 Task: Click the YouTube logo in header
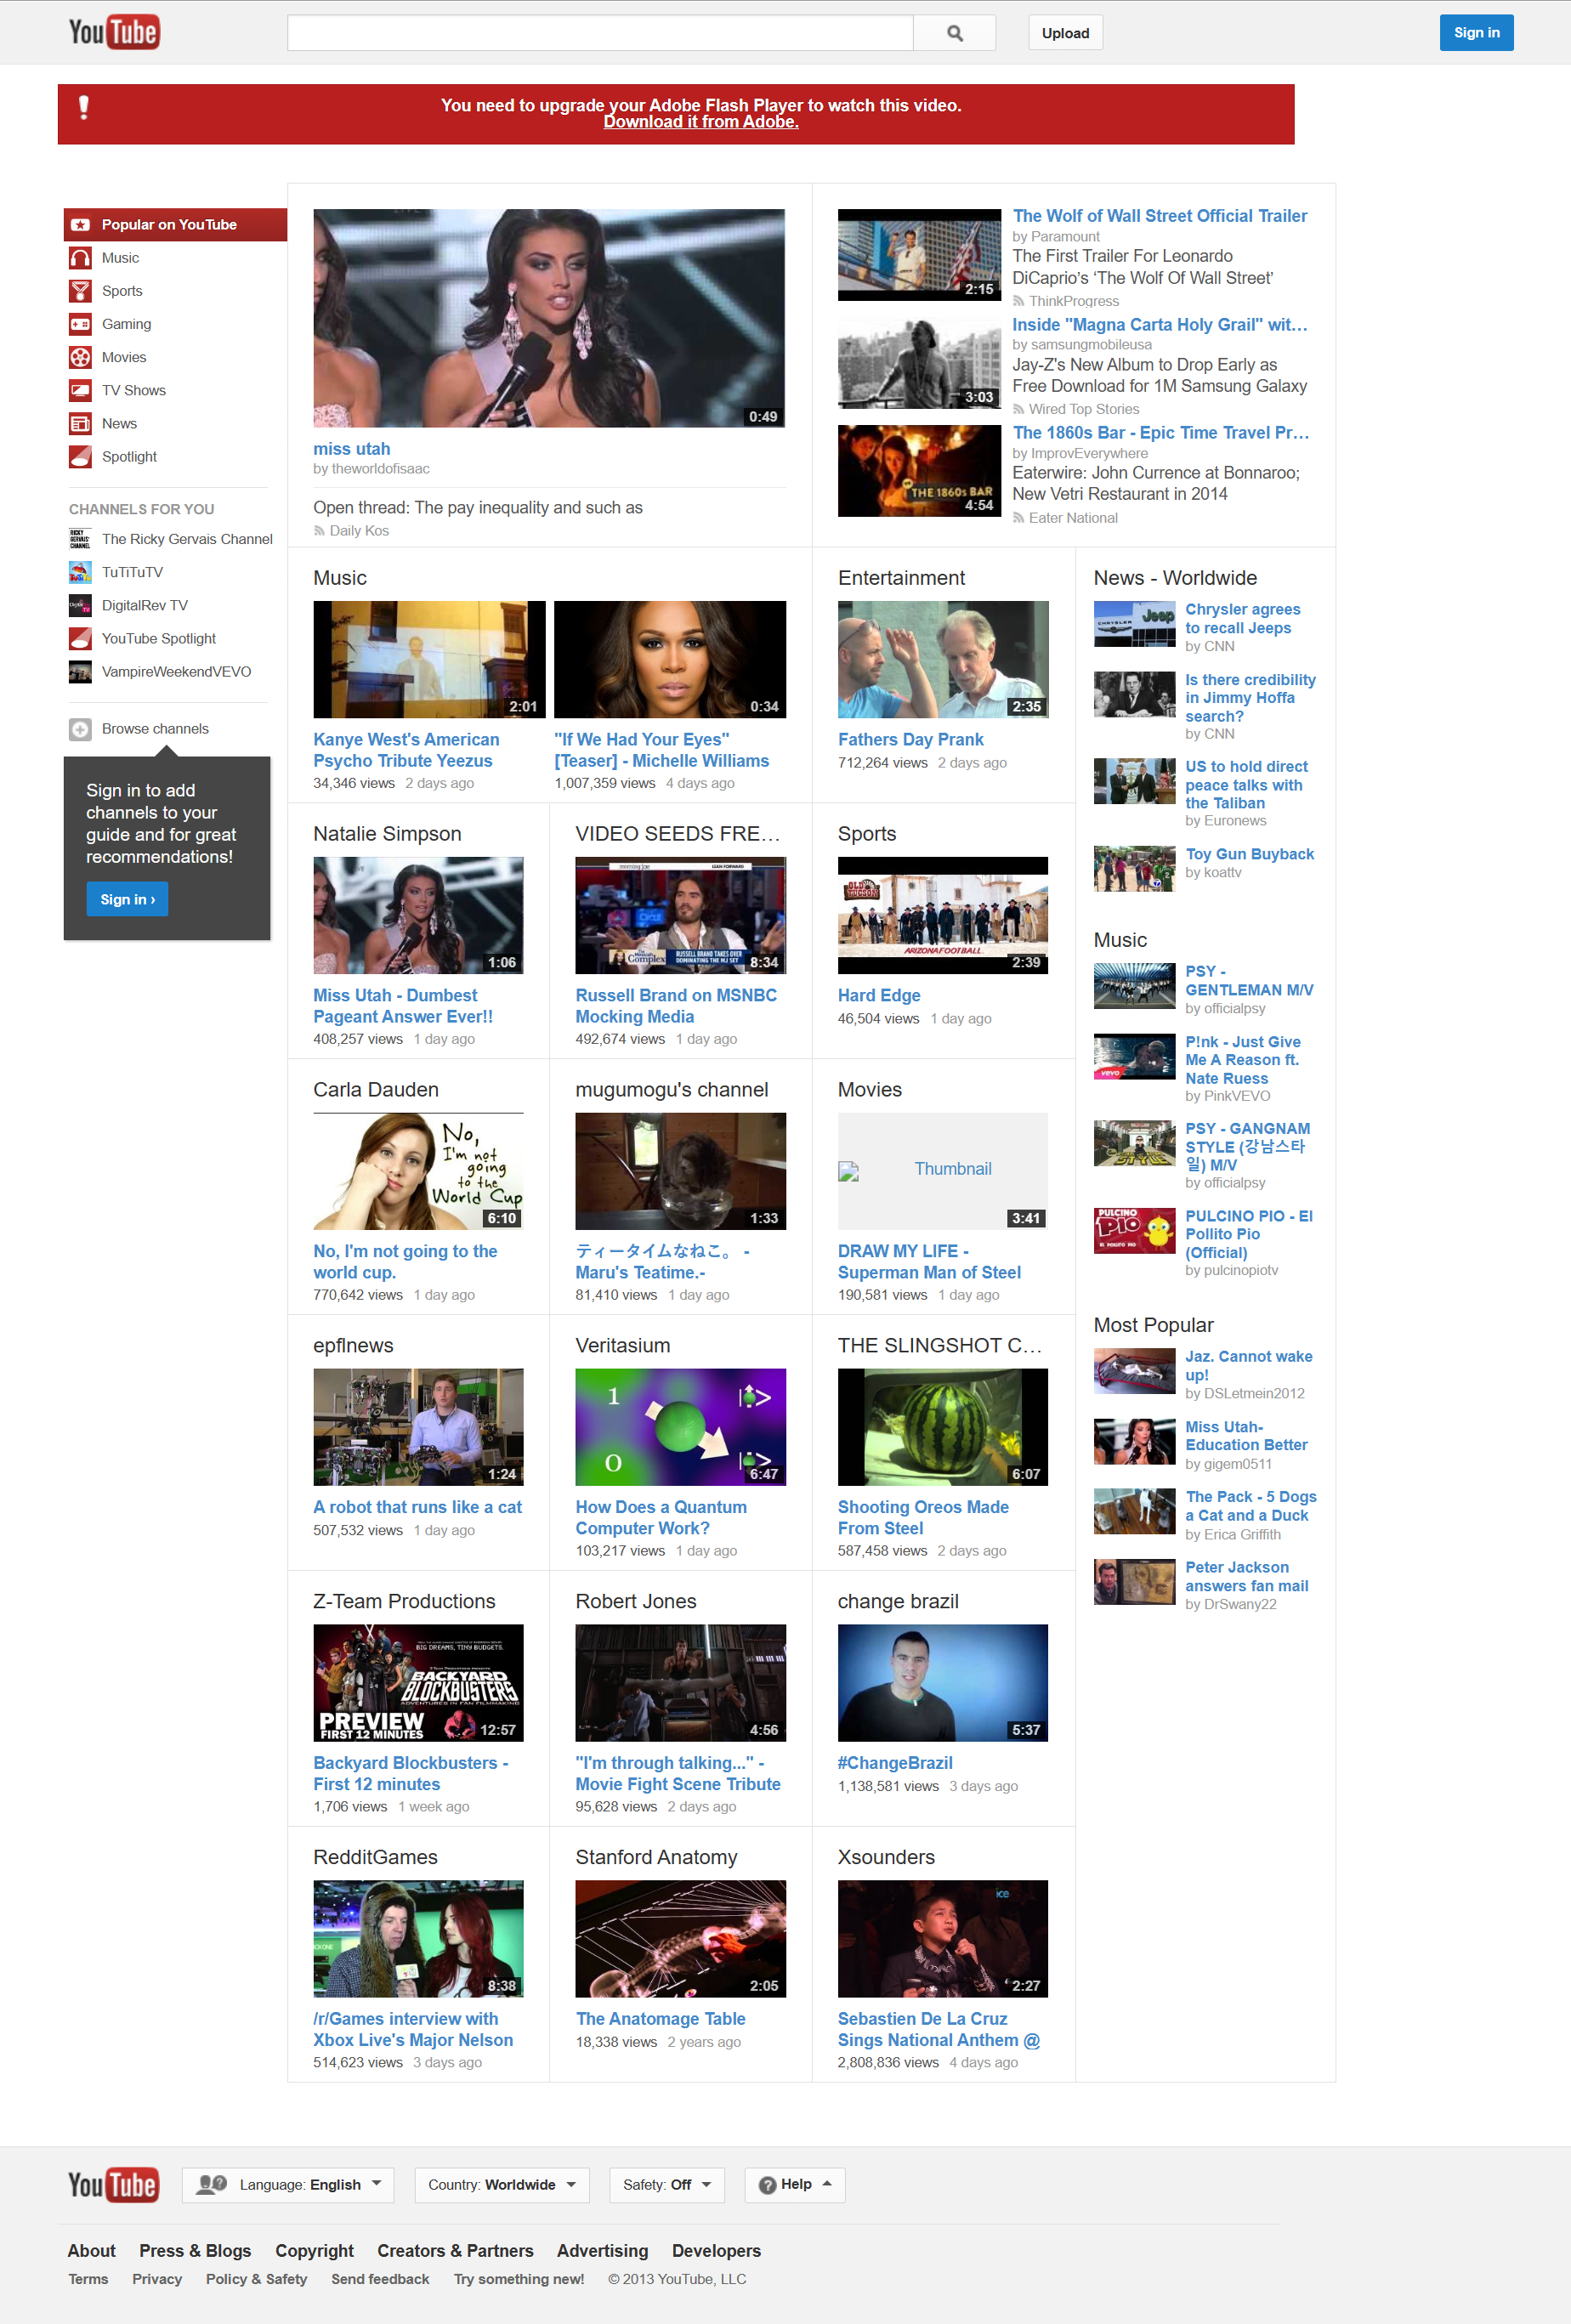click(x=114, y=32)
